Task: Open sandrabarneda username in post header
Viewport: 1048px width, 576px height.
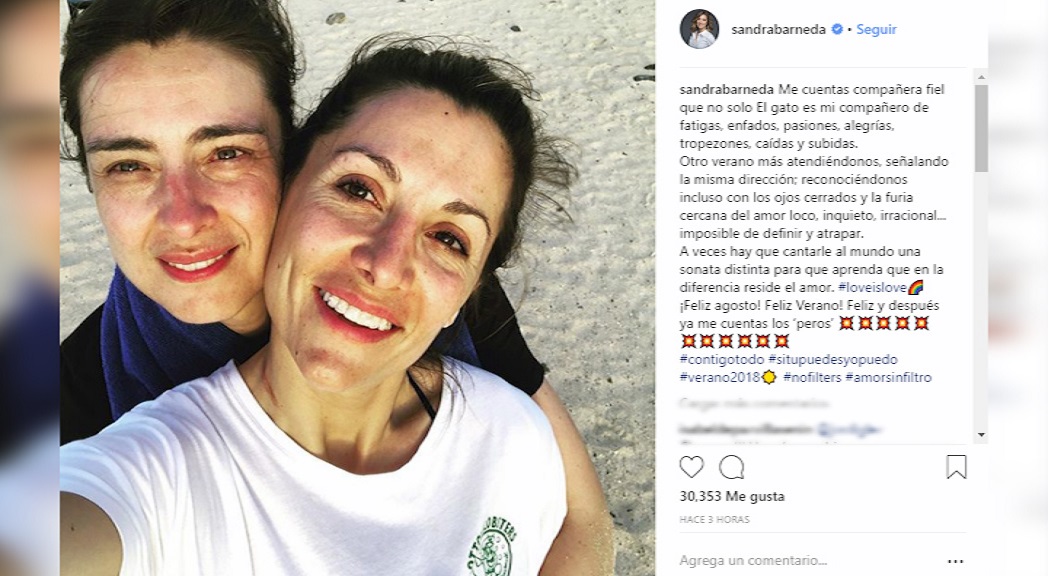Action: click(x=779, y=29)
